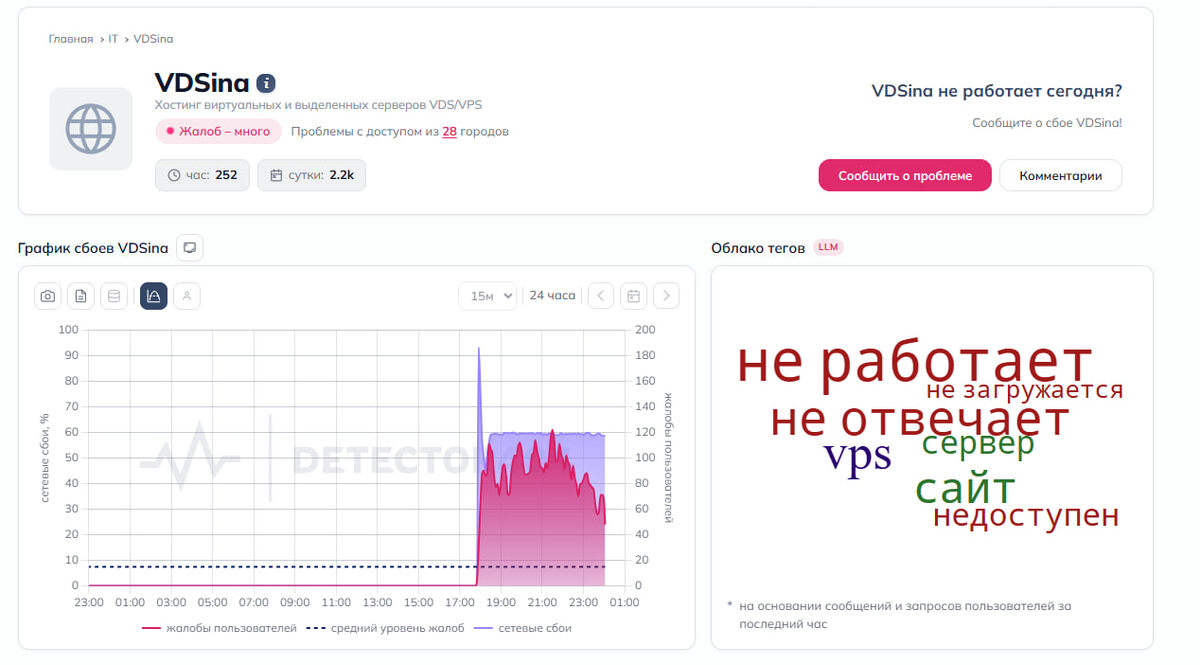Click the chat icon next to График сбоев VDSina
This screenshot has width=1200, height=665.
pyautogui.click(x=190, y=247)
